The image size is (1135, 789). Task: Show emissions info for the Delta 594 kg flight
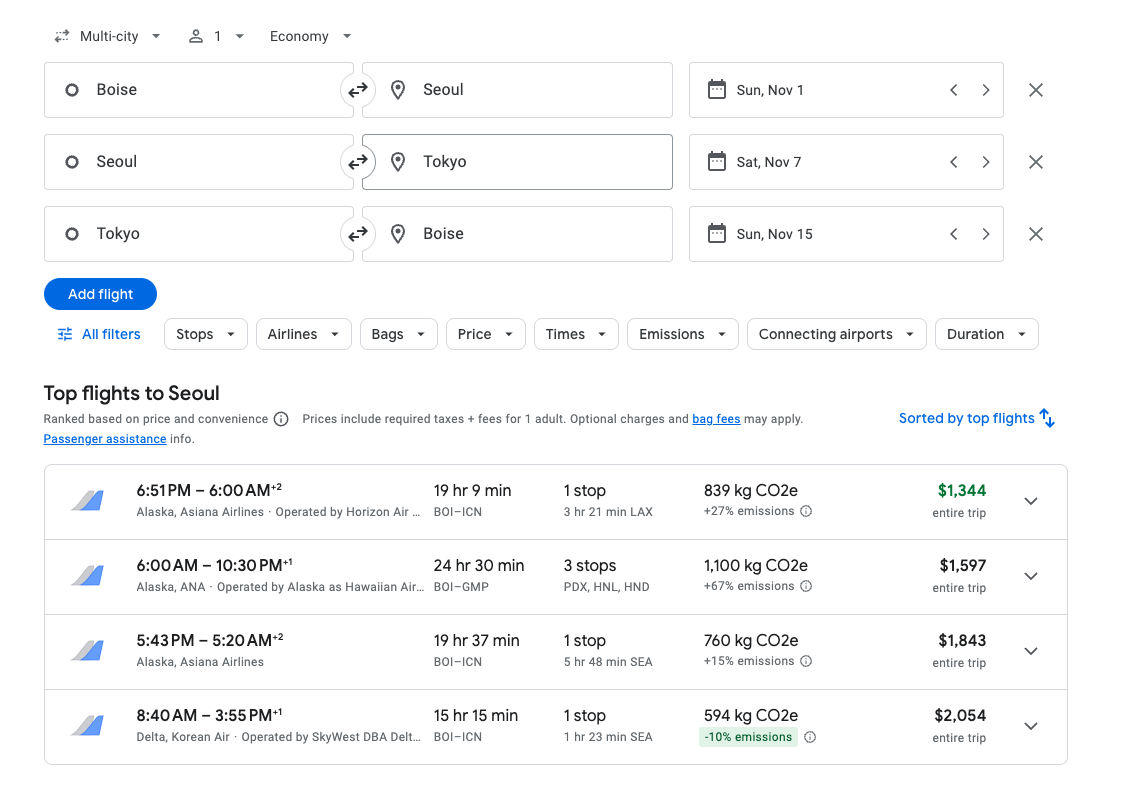click(x=810, y=737)
